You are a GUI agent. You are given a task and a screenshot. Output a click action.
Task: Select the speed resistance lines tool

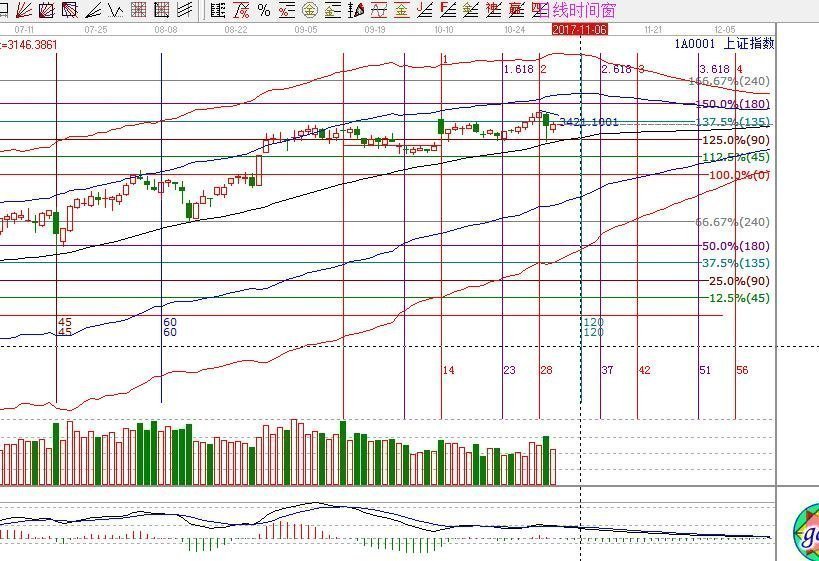[x=93, y=10]
